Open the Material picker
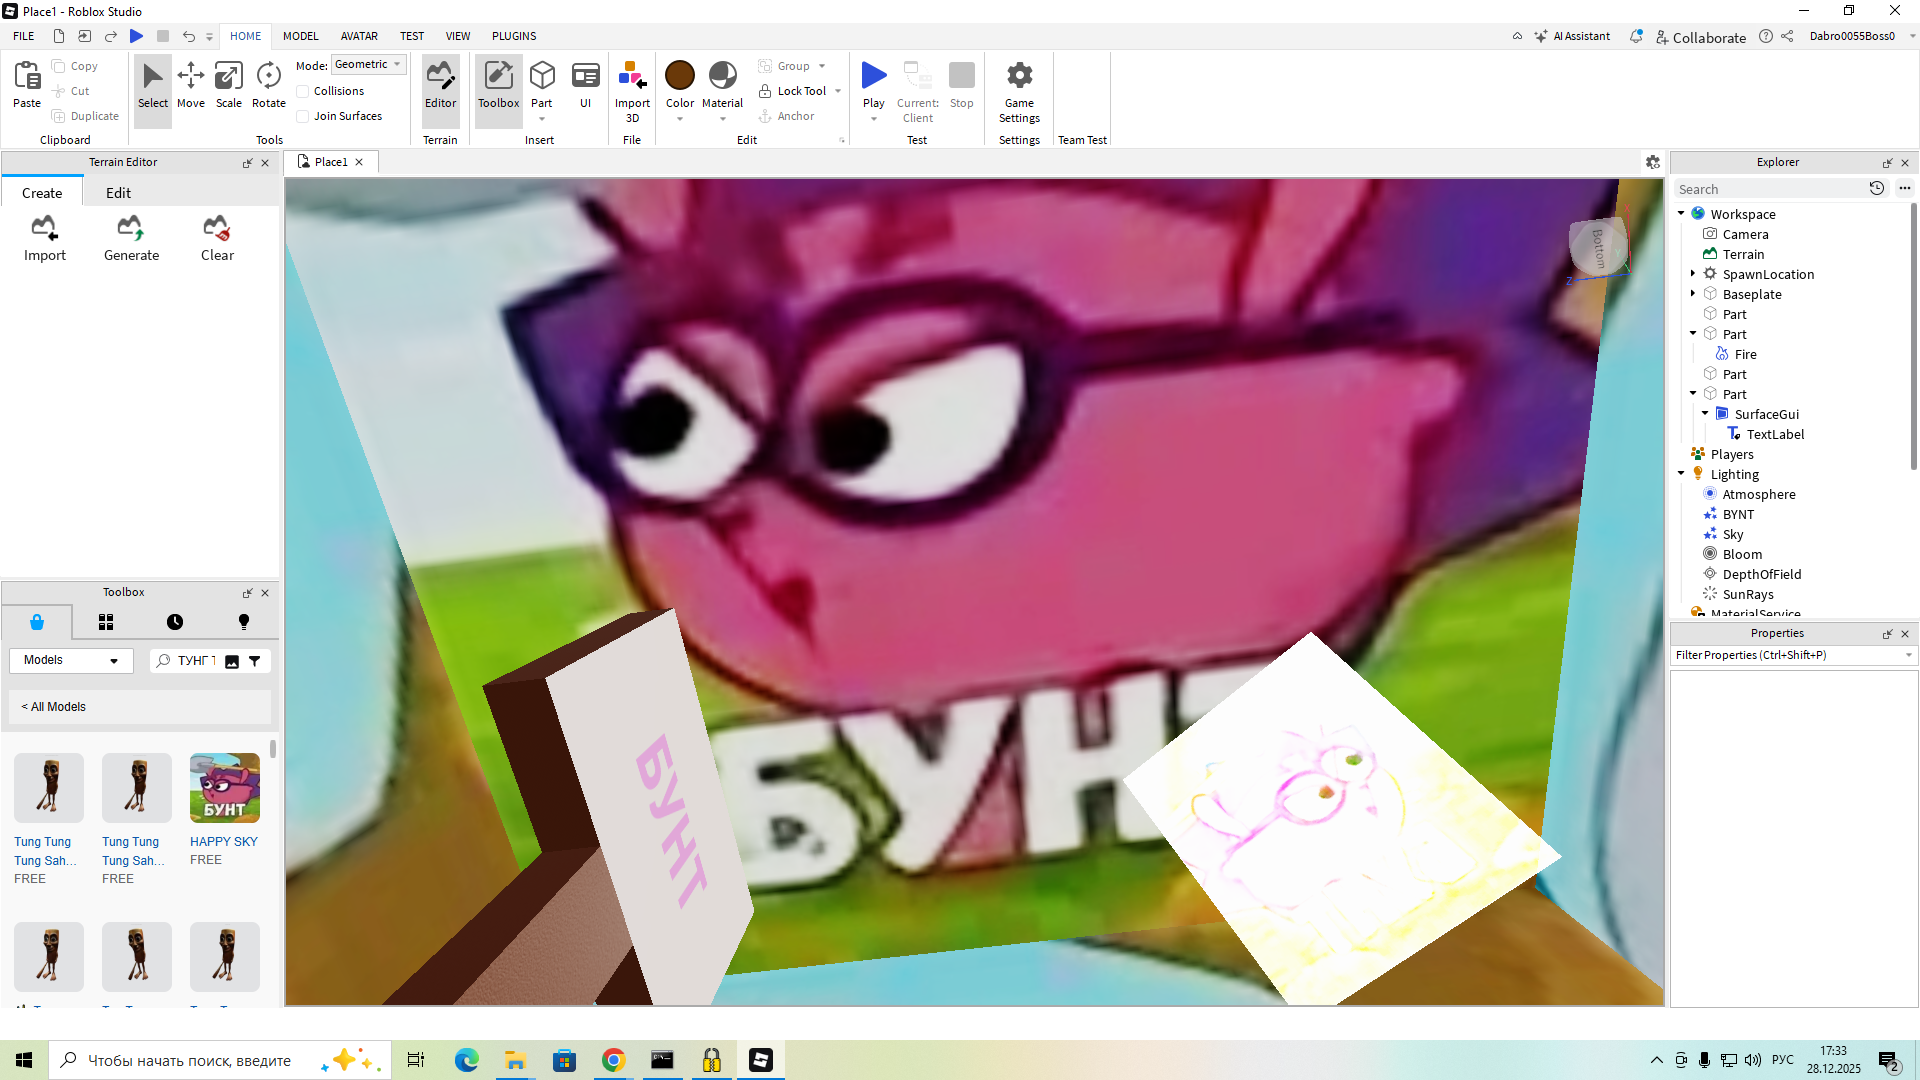Screen dimensions: 1920x1080 (x=723, y=85)
